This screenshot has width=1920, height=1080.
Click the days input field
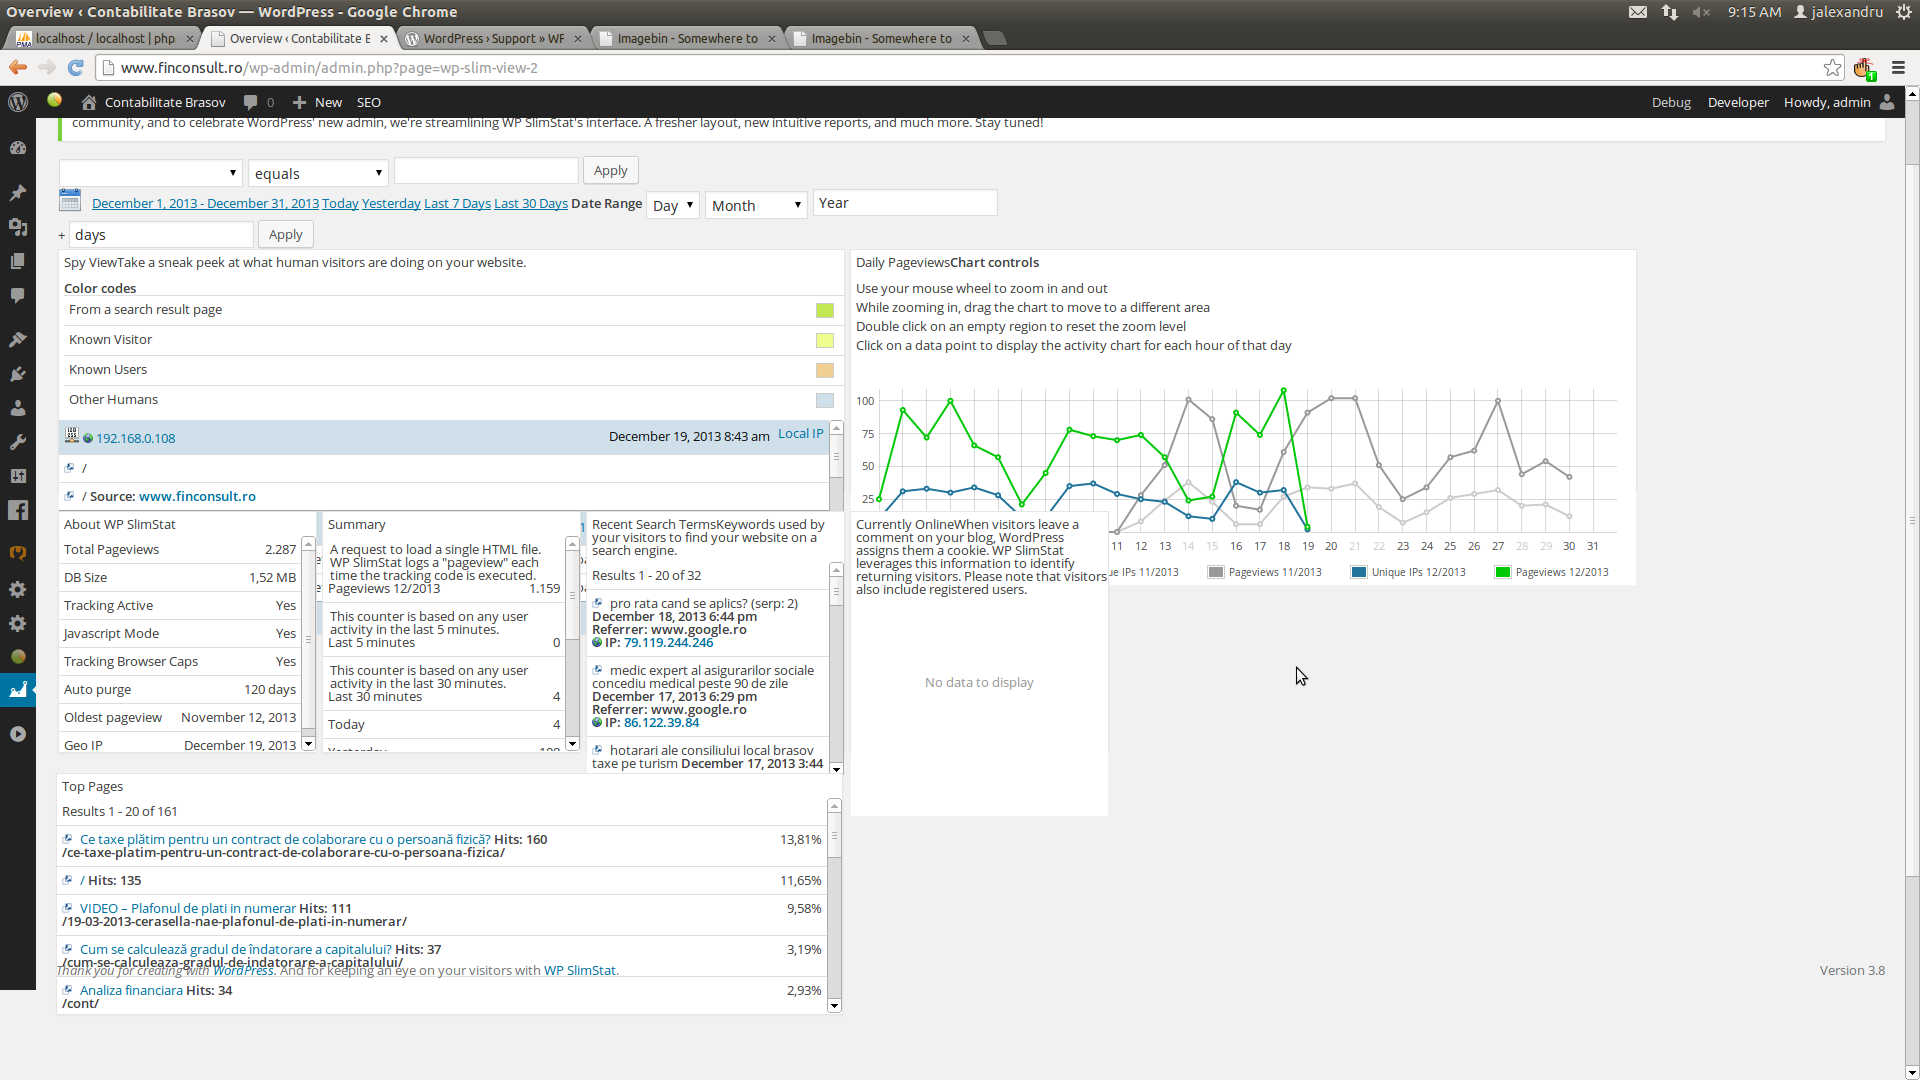[162, 235]
